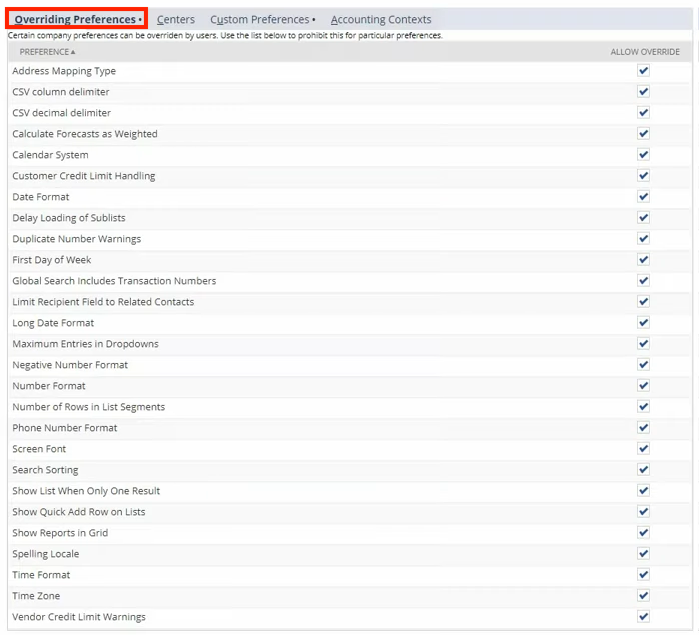The width and height of the screenshot is (699, 635).
Task: Click the 'Number Format' row label
Action: pyautogui.click(x=49, y=386)
